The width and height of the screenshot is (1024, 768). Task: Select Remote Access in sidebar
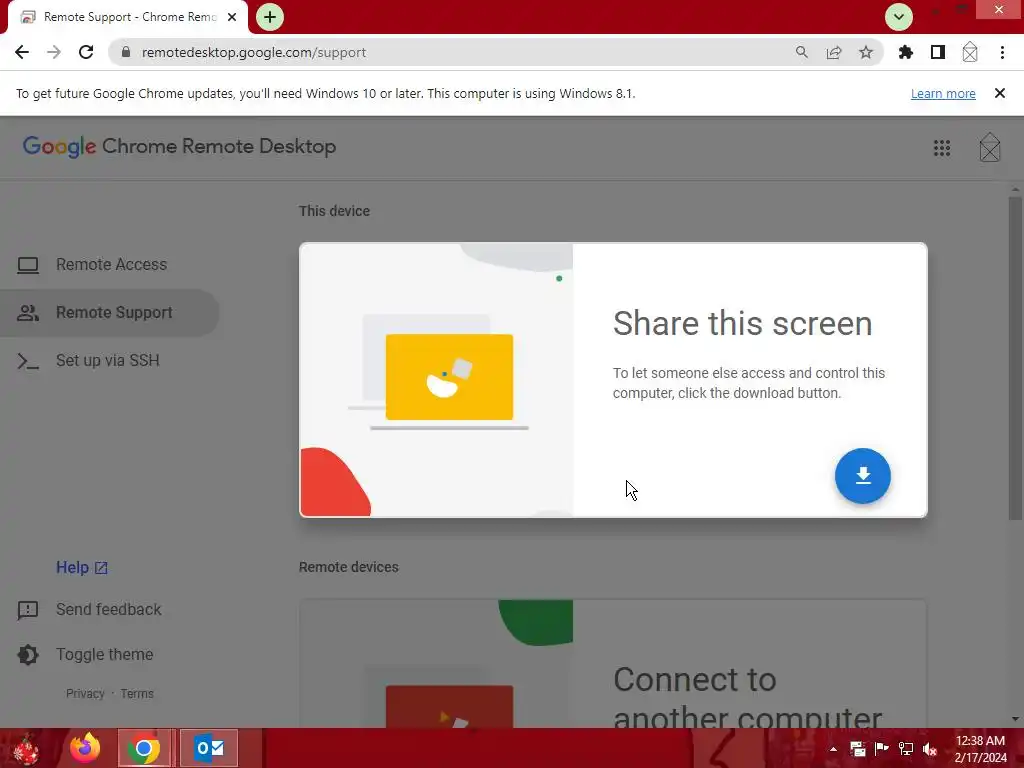point(111,264)
